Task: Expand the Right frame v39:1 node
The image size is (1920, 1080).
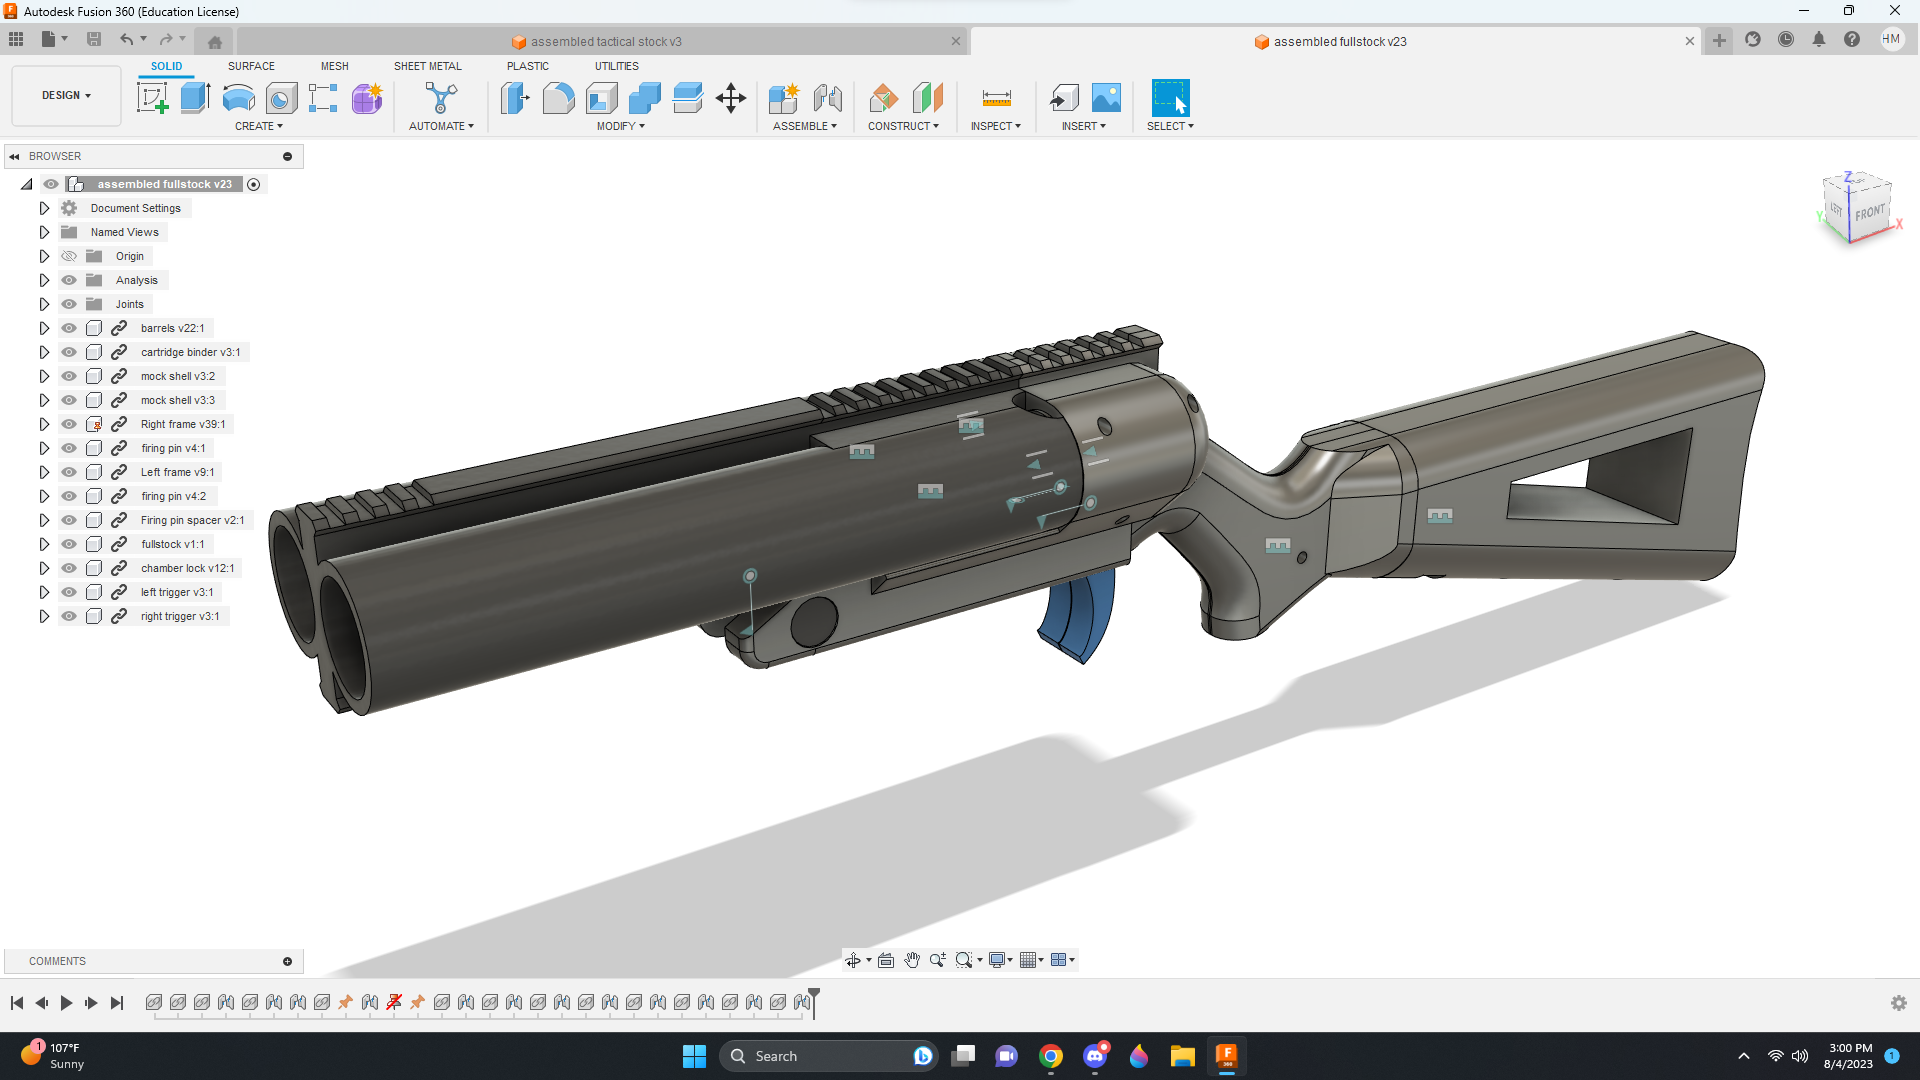Action: point(44,424)
